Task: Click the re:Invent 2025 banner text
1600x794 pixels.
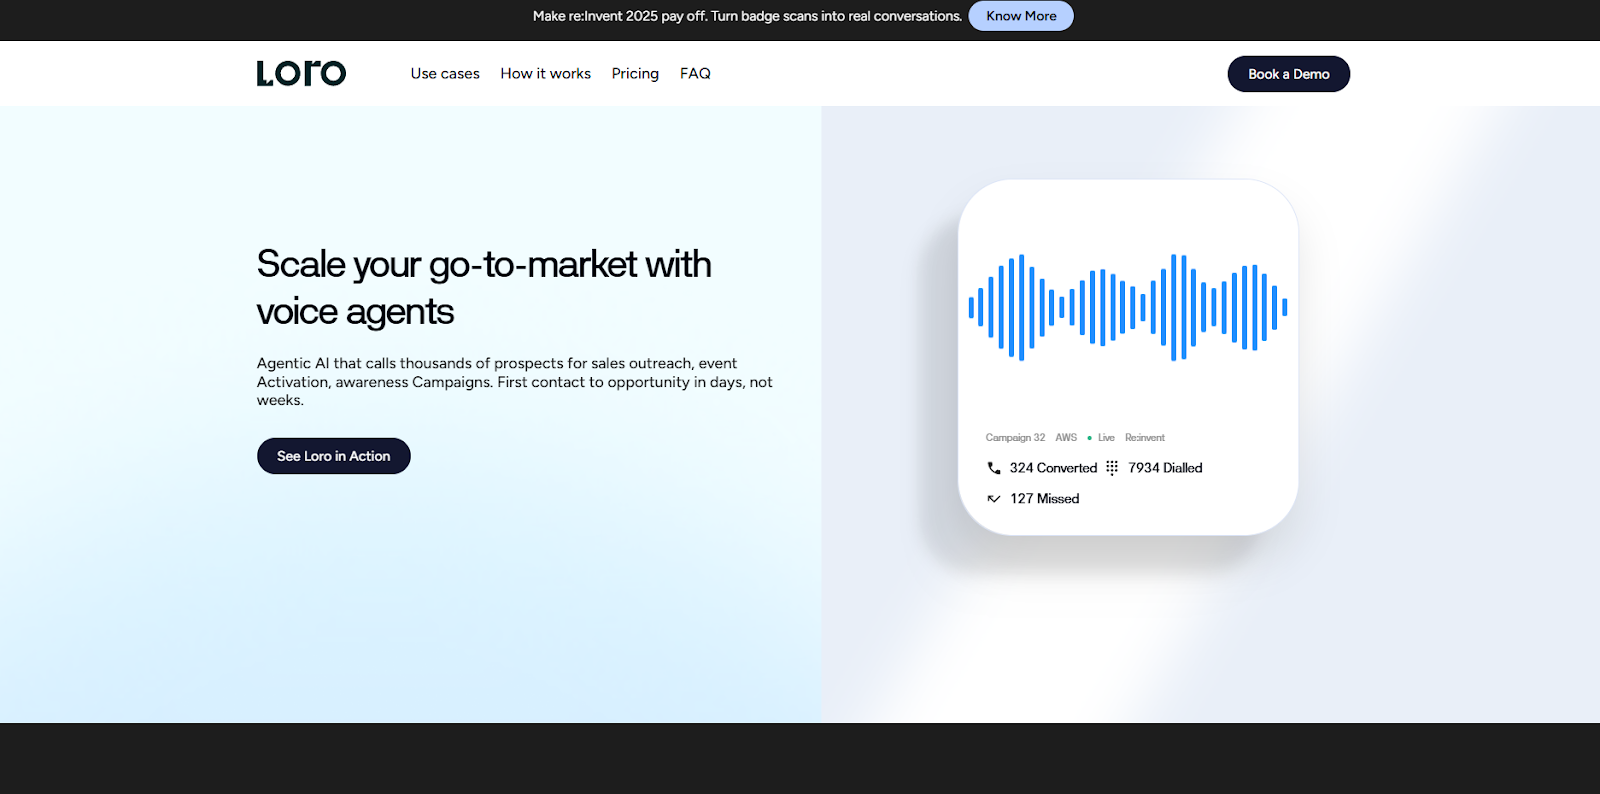Action: [747, 16]
